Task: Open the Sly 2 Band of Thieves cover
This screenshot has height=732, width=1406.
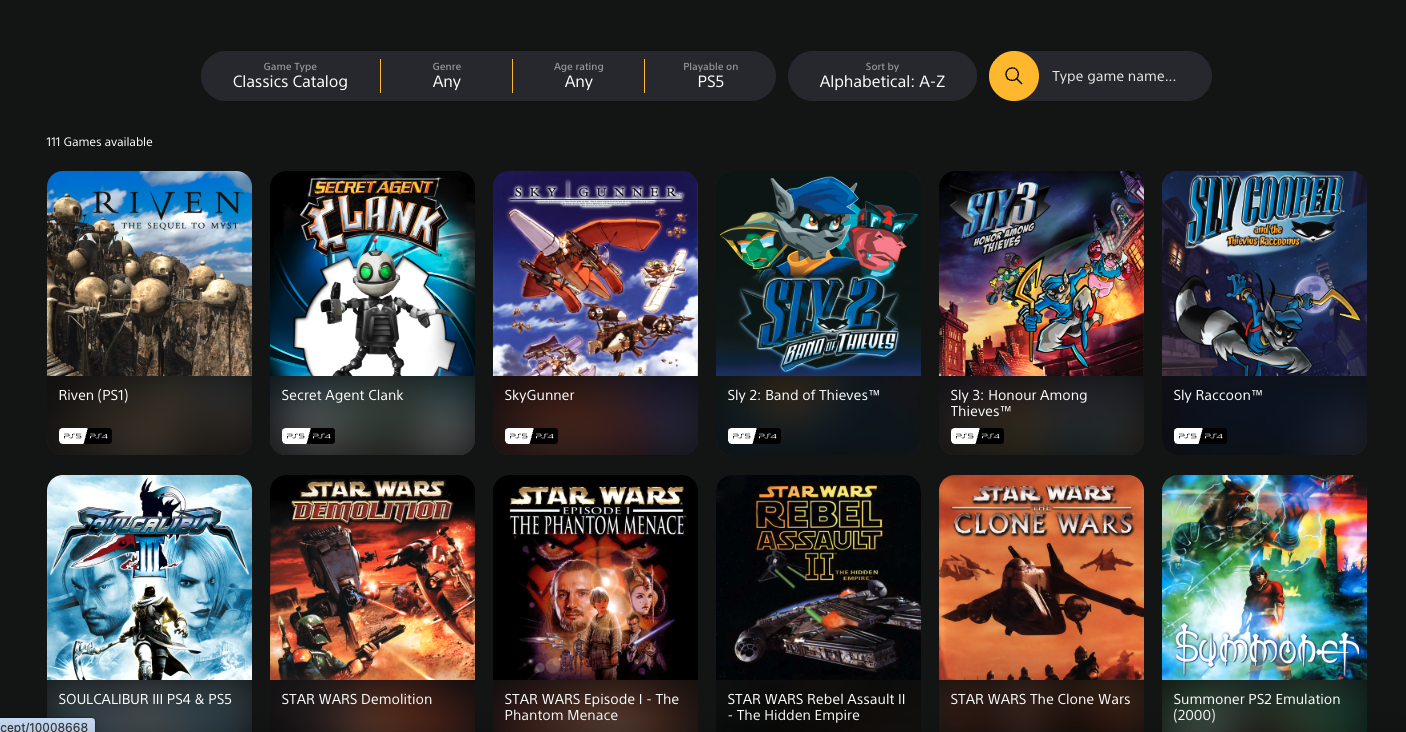Action: pyautogui.click(x=818, y=273)
